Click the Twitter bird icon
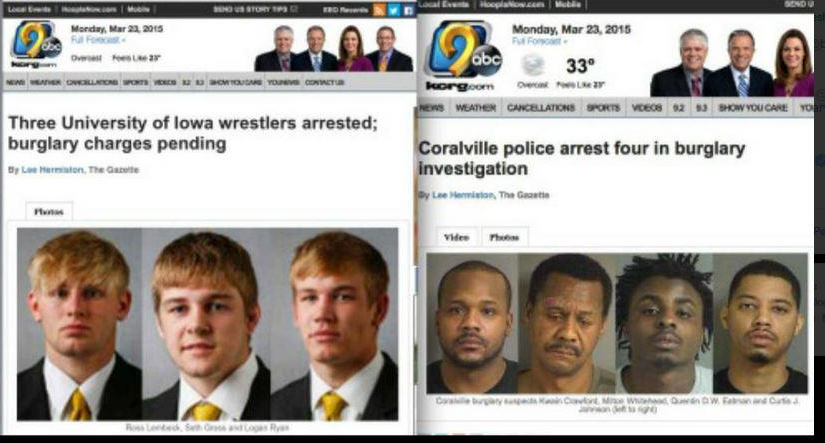The image size is (825, 443). pyautogui.click(x=394, y=10)
